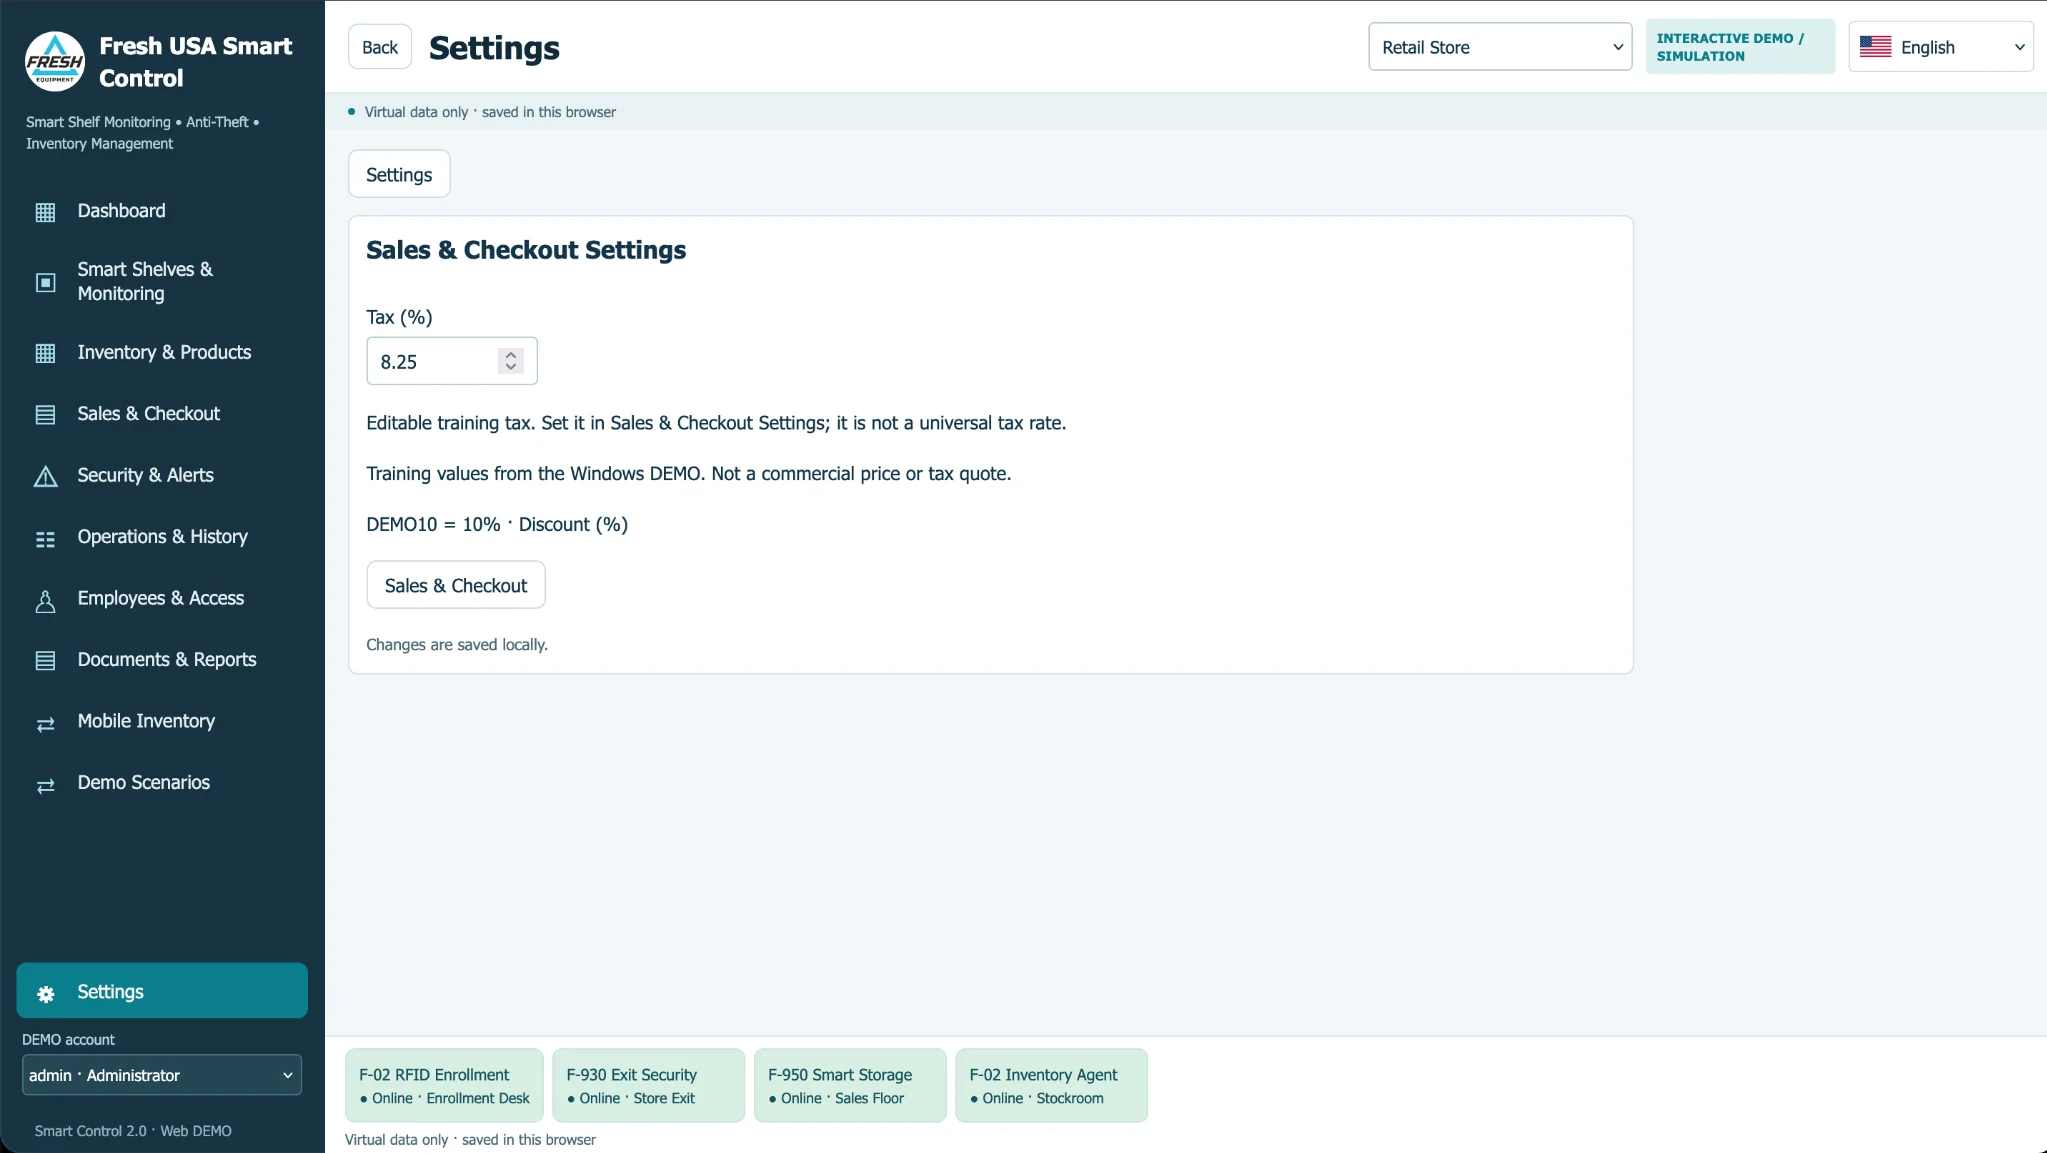Click the 'Smart Control 2.0 · Web DEMO' text
Screen dimensions: 2047x1153
pyautogui.click(x=133, y=1131)
